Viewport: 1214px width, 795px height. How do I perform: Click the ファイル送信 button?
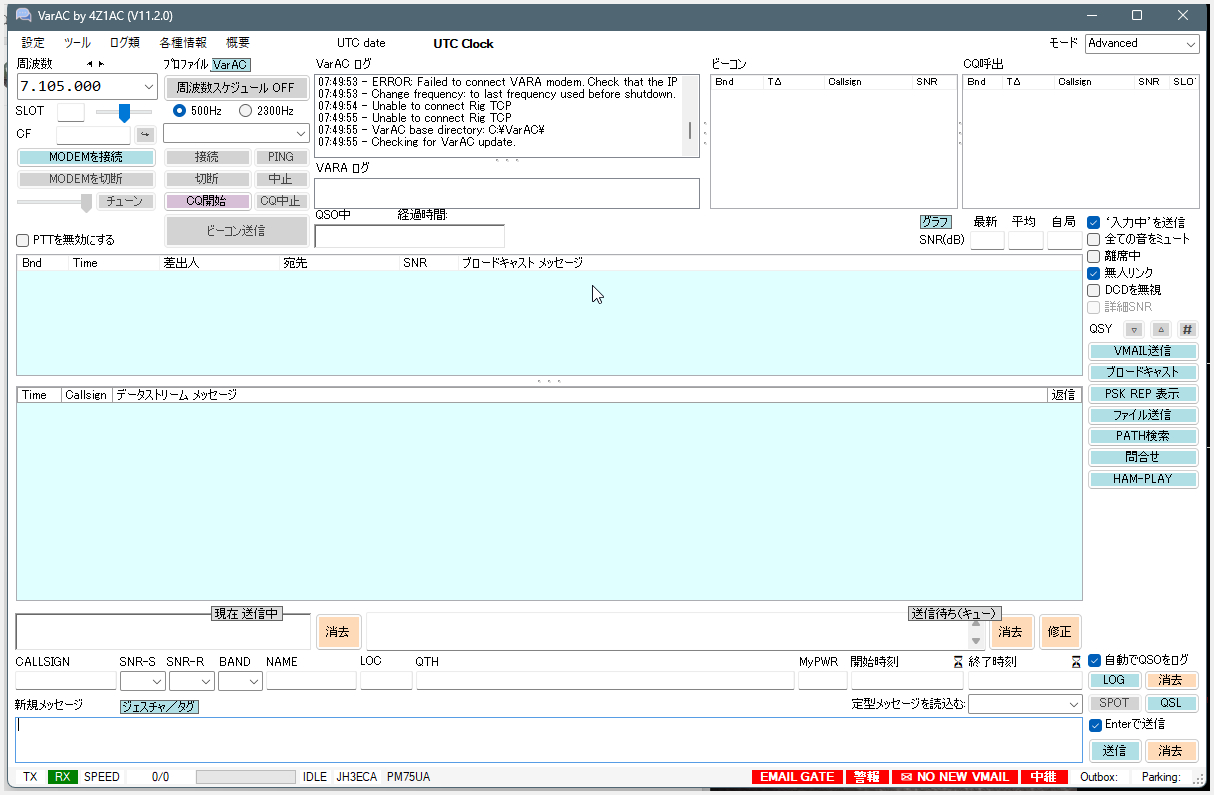point(1143,415)
